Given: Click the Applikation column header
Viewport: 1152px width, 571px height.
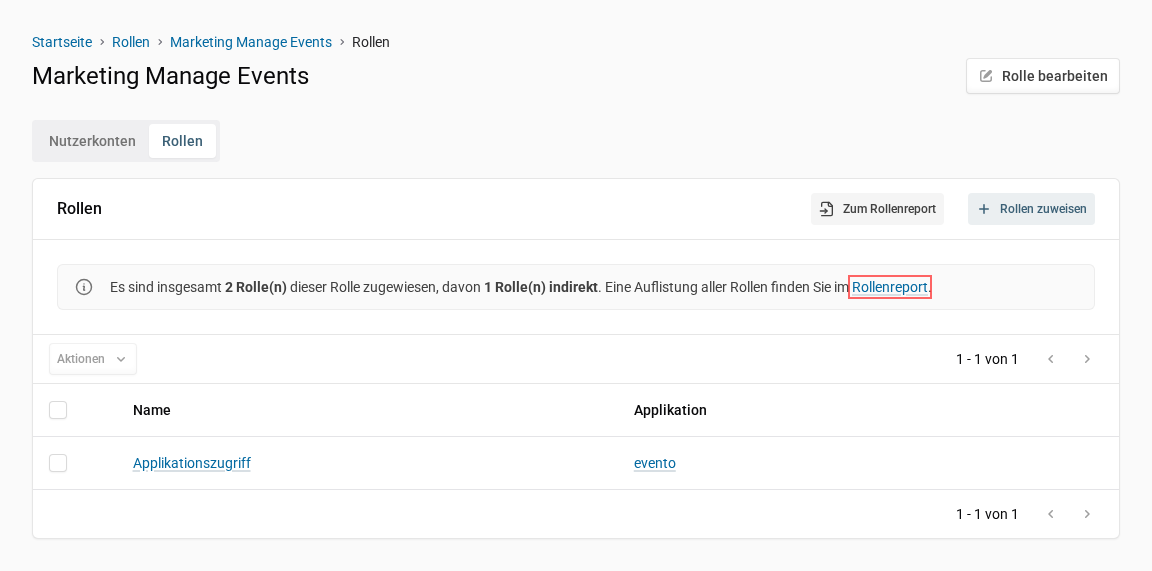Looking at the screenshot, I should pos(670,410).
